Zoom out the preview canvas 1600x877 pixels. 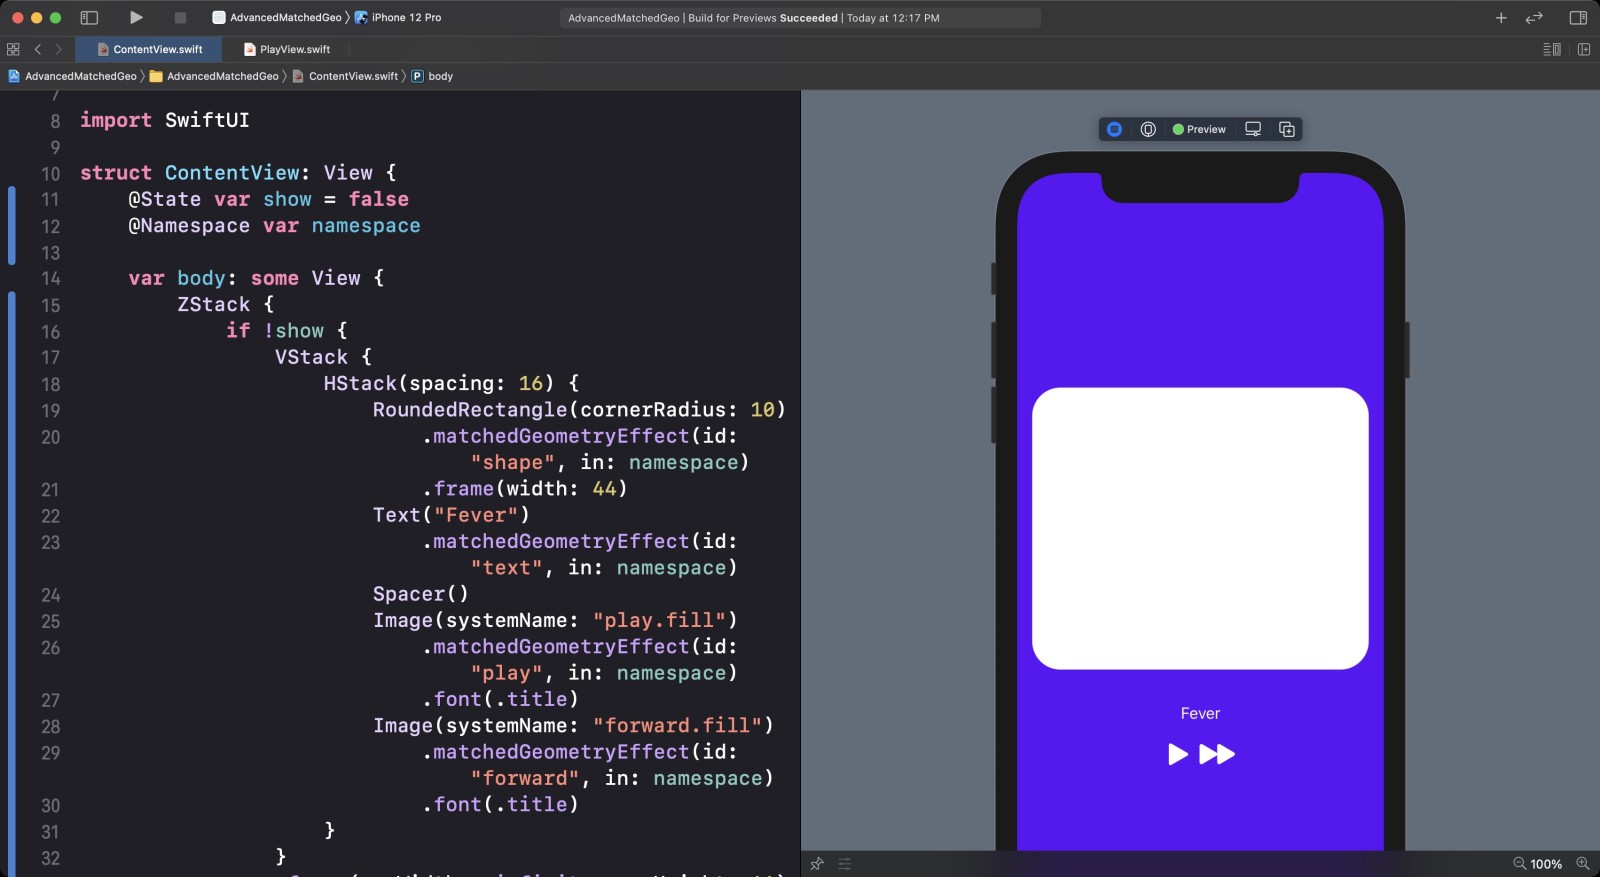click(1519, 864)
